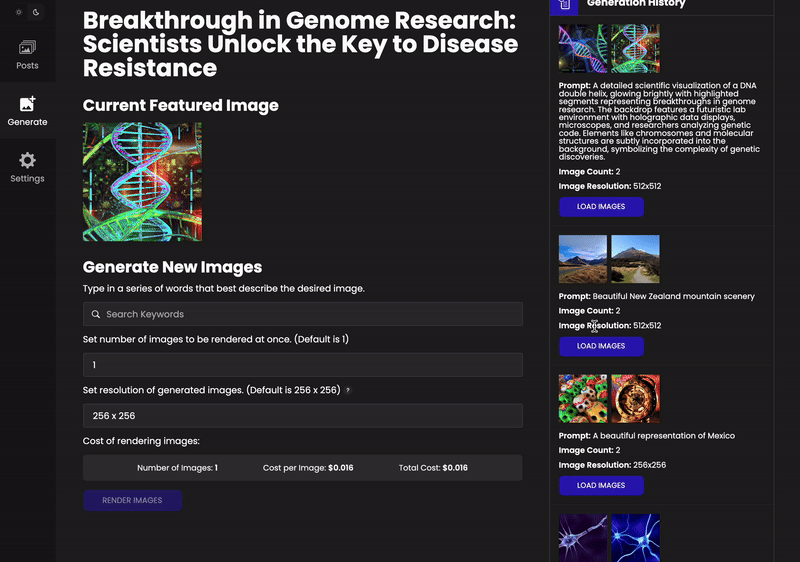Open the Generate sidebar section
Image resolution: width=800 pixels, height=562 pixels.
tap(28, 111)
